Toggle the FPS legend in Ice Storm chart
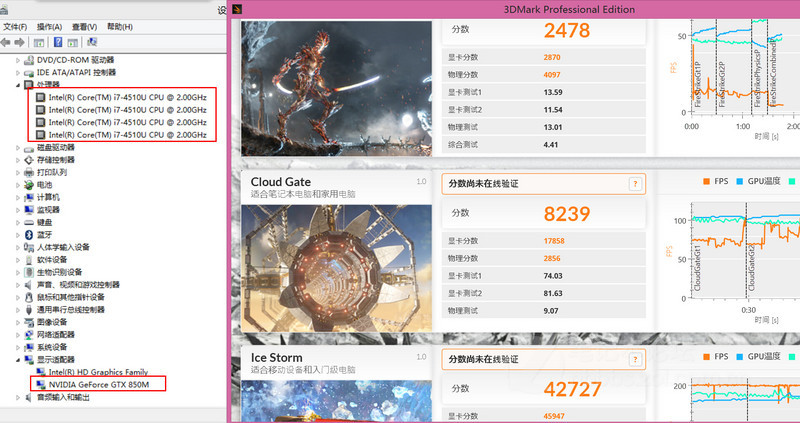This screenshot has height=423, width=800. tap(715, 357)
